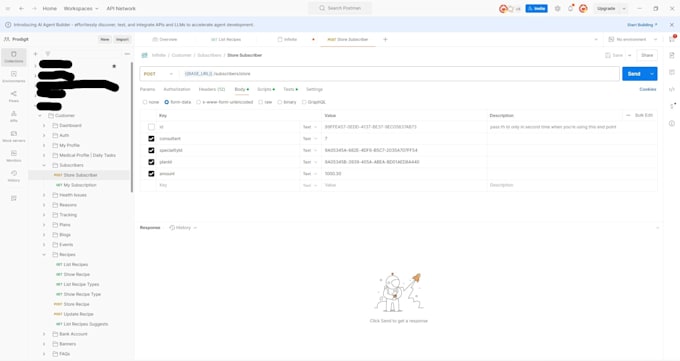
Task: Collapse the Recipes folder
Action: [x=44, y=255]
